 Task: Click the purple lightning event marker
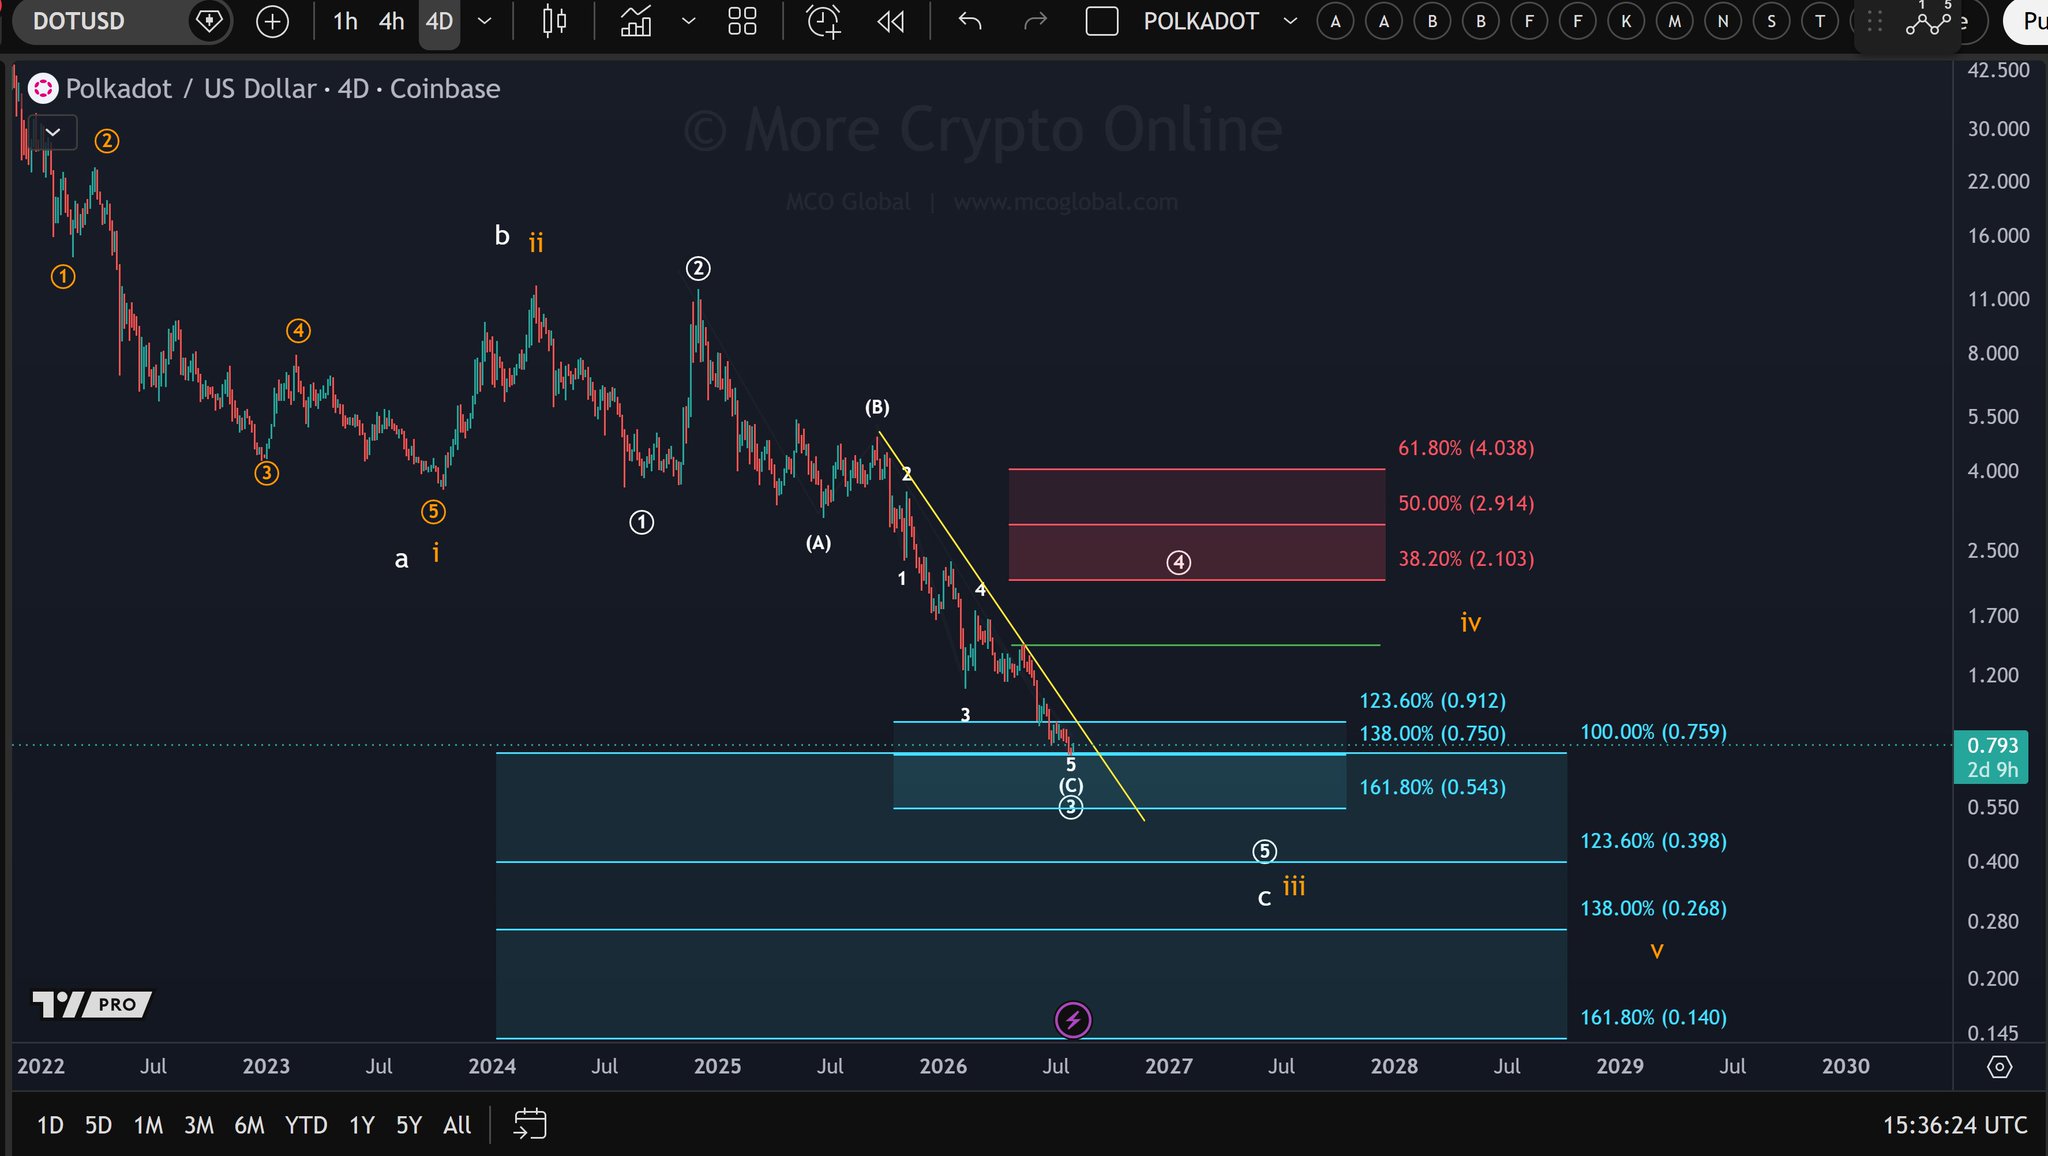pos(1073,1020)
